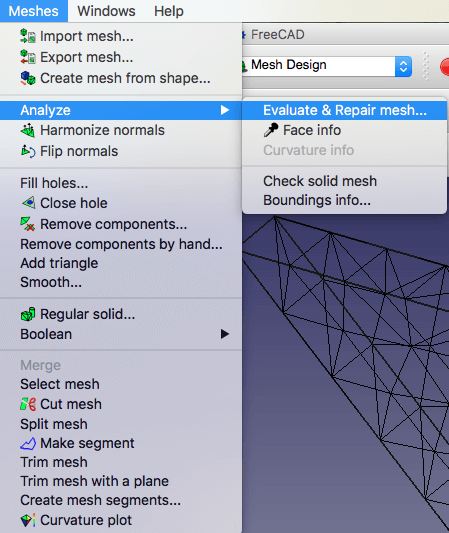
Task: Open the Meshes menu
Action: click(34, 11)
